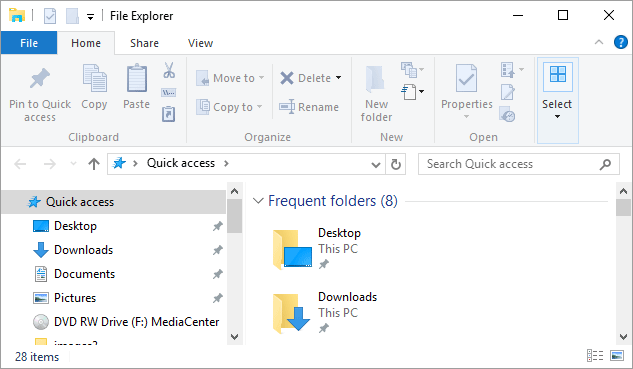The height and width of the screenshot is (369, 633).
Task: Click the Help question mark icon
Action: tap(620, 42)
